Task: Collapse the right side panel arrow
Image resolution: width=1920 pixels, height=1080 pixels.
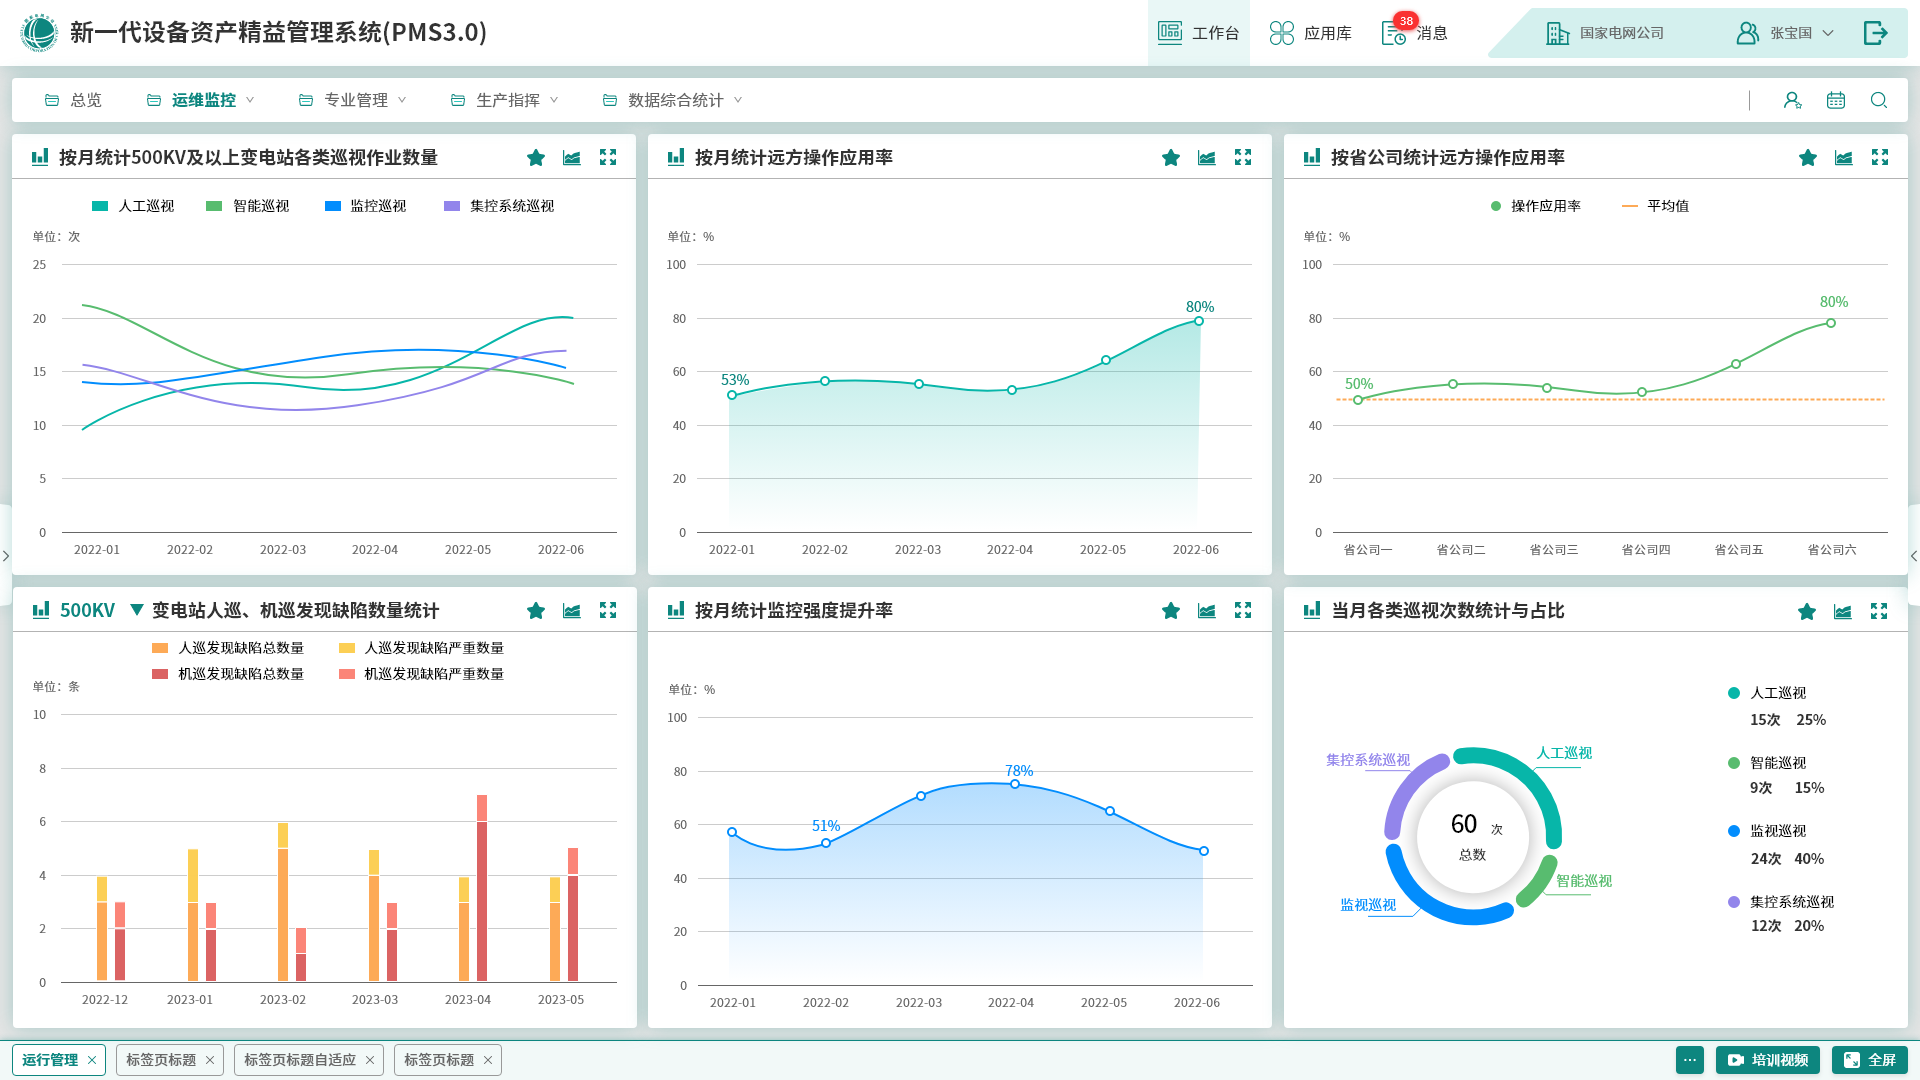Action: 1913,556
